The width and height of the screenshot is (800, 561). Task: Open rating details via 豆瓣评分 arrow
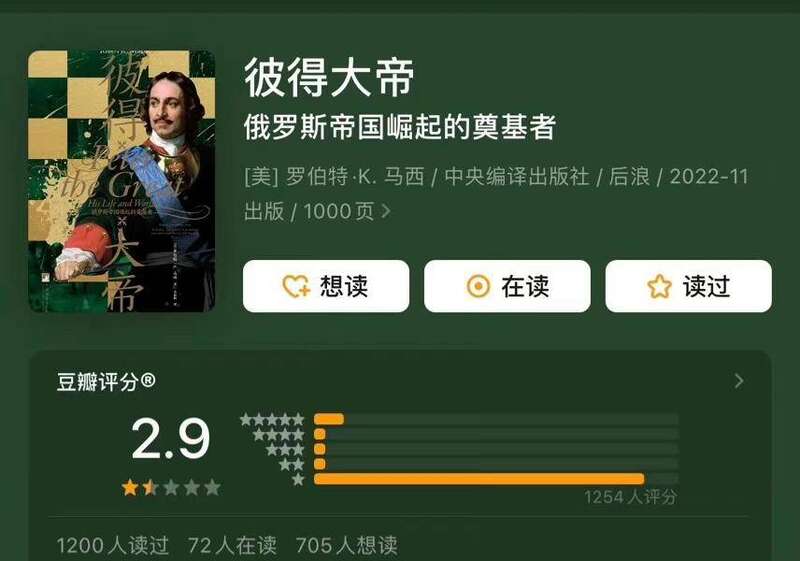pos(739,381)
